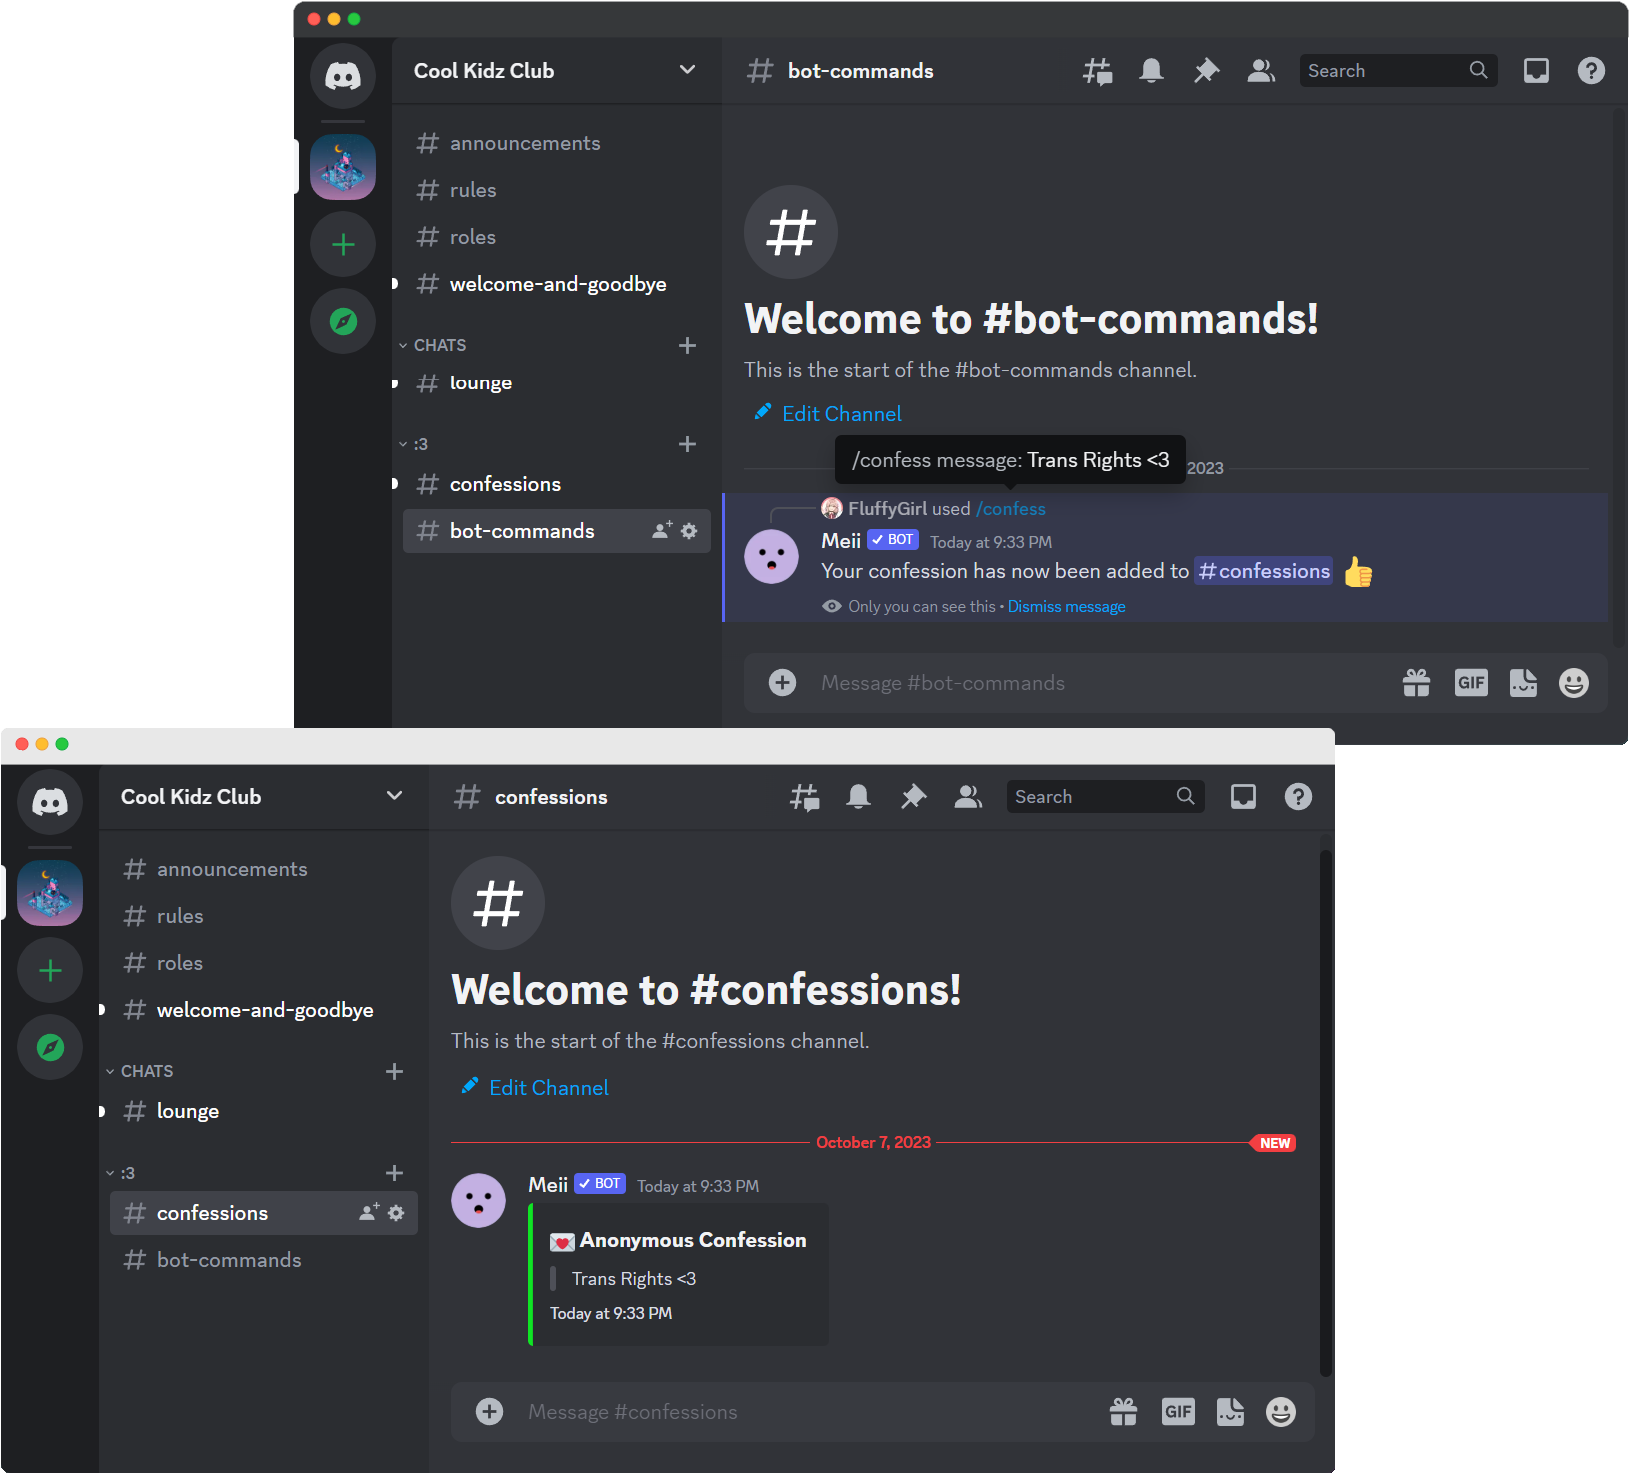Open the emoji picker in #confessions

(x=1280, y=1411)
